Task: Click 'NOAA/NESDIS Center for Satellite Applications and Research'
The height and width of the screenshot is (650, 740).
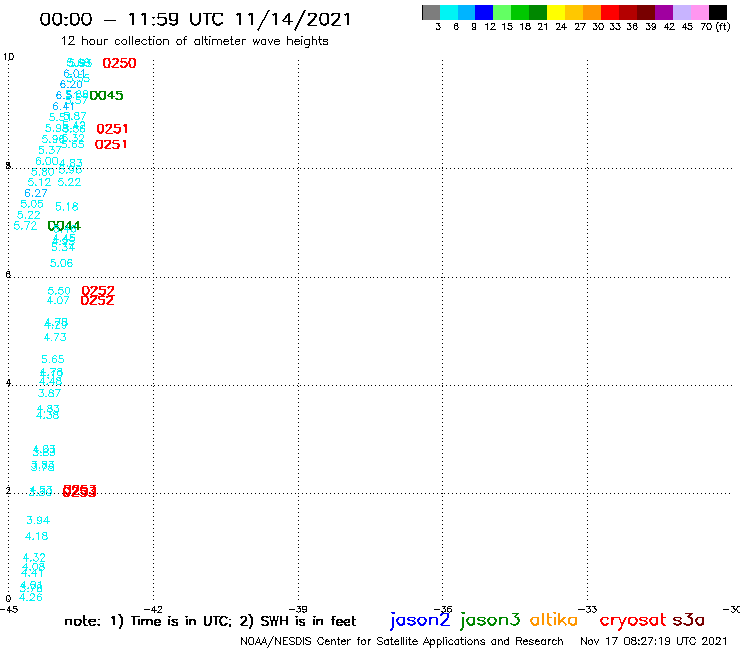Action: (x=402, y=641)
